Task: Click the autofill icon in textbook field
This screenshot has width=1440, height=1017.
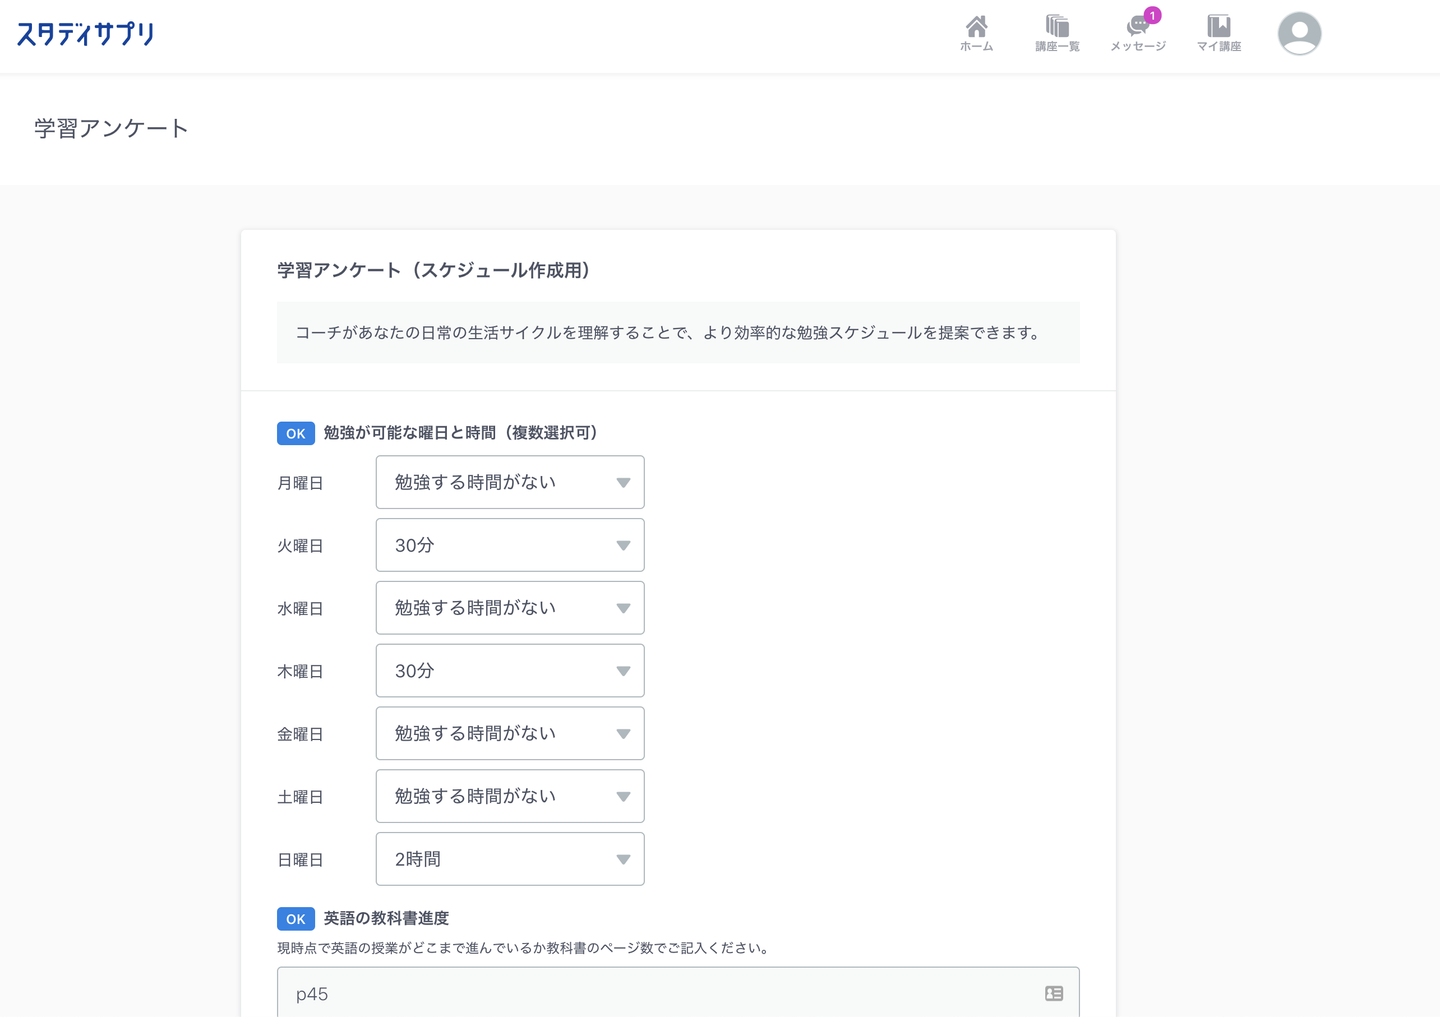Action: click(1054, 993)
